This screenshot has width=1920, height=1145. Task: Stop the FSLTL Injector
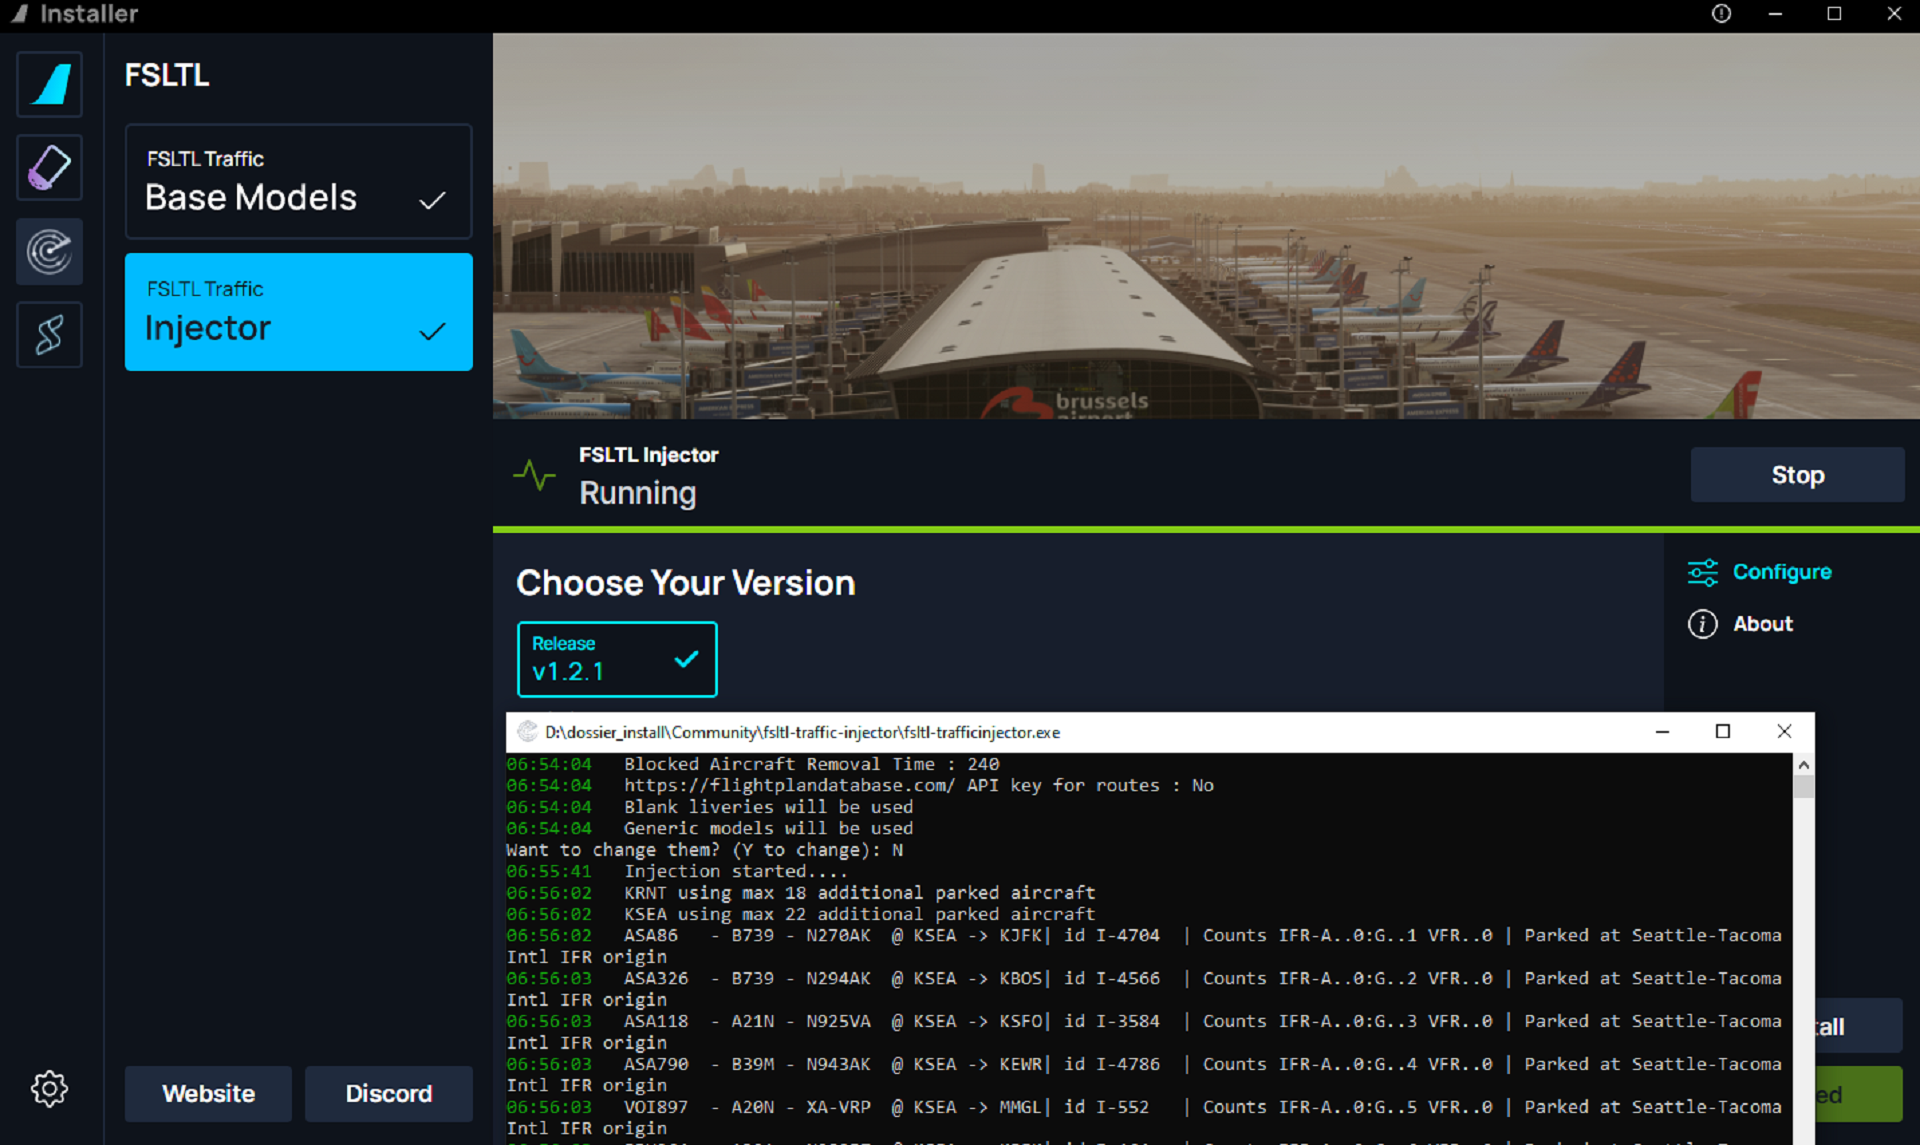[x=1797, y=475]
